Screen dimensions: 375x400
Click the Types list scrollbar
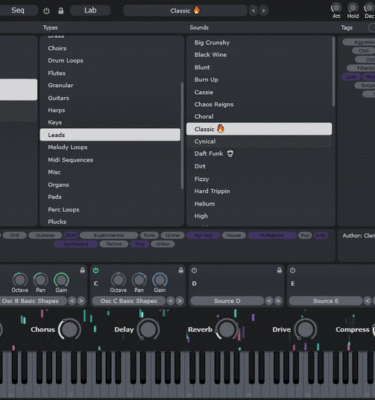tap(182, 136)
